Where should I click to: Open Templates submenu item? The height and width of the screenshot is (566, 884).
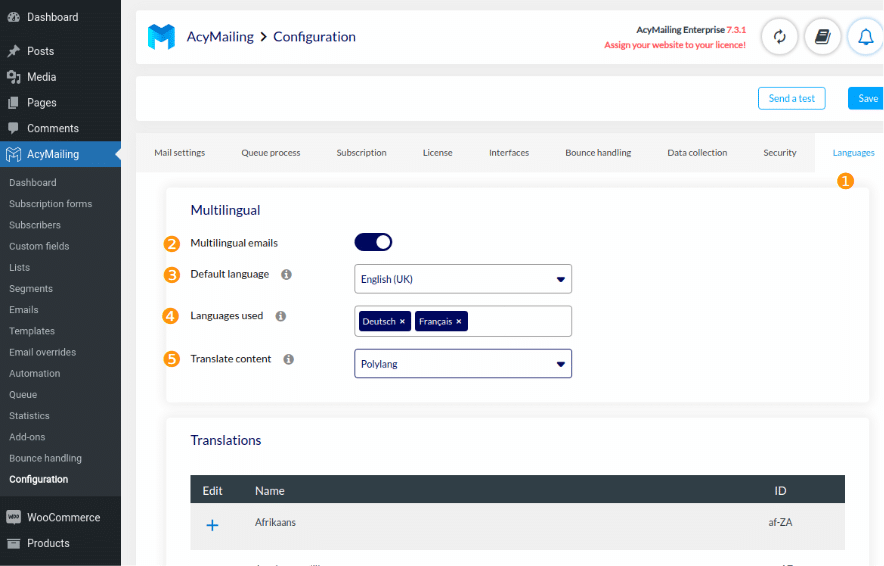[x=32, y=331]
